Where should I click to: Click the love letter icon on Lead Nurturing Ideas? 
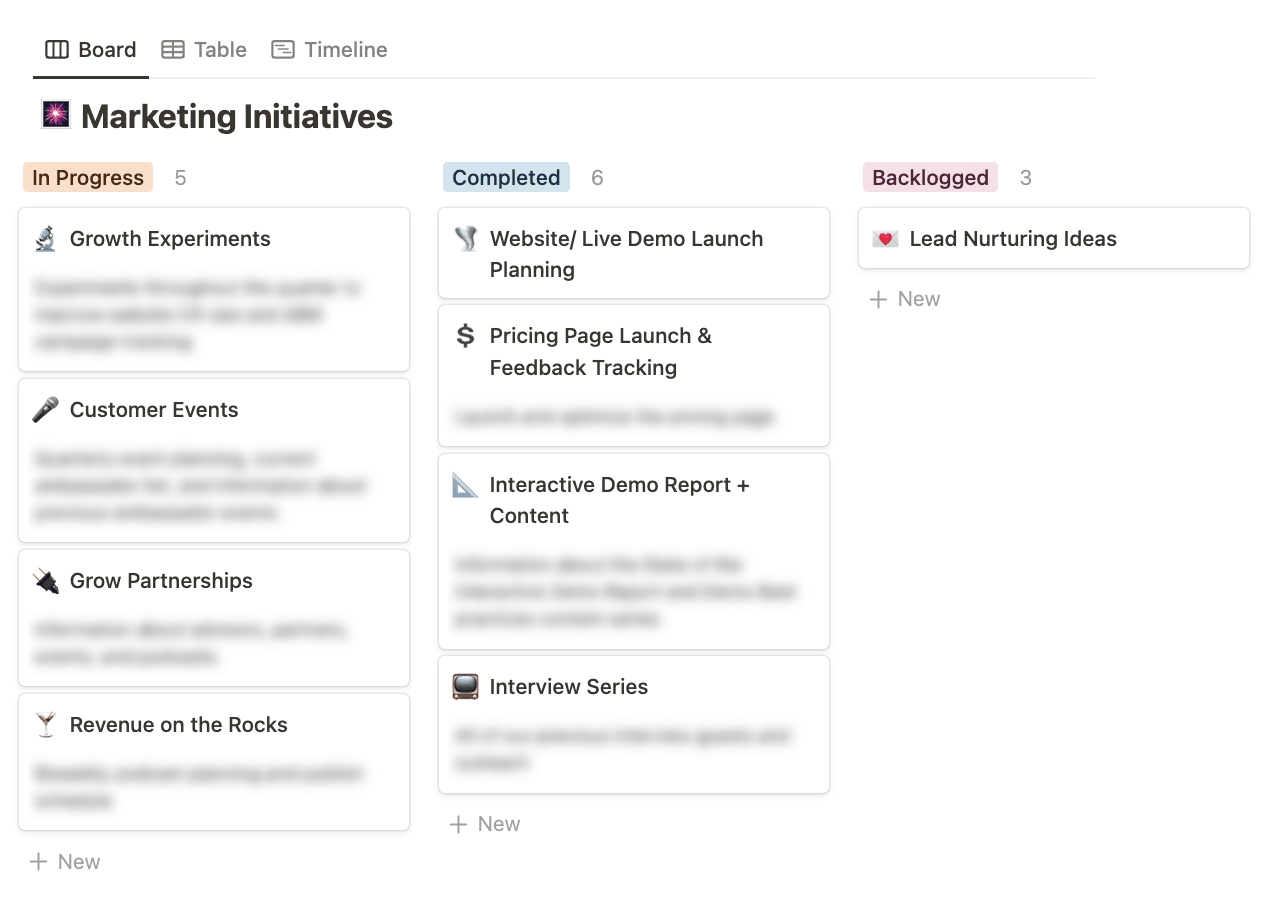885,239
